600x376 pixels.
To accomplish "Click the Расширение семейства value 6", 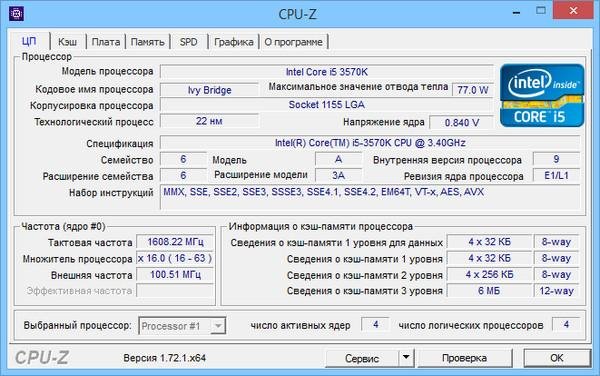I will click(x=183, y=176).
